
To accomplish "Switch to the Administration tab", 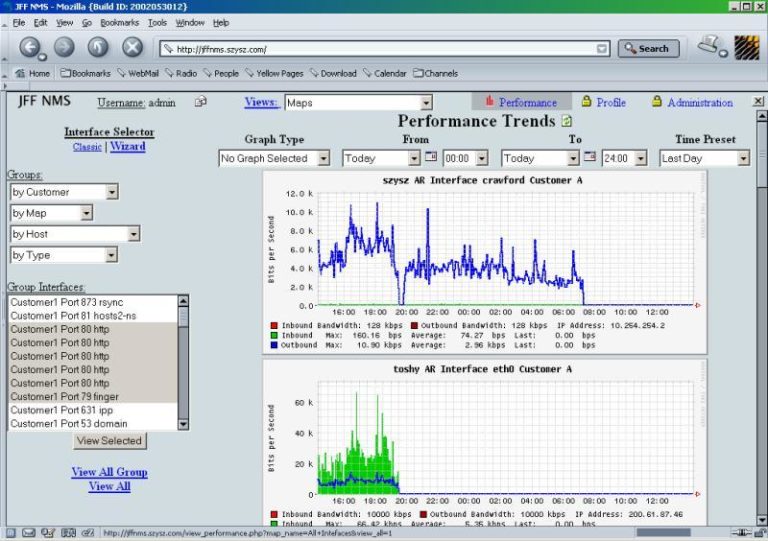I will [699, 102].
